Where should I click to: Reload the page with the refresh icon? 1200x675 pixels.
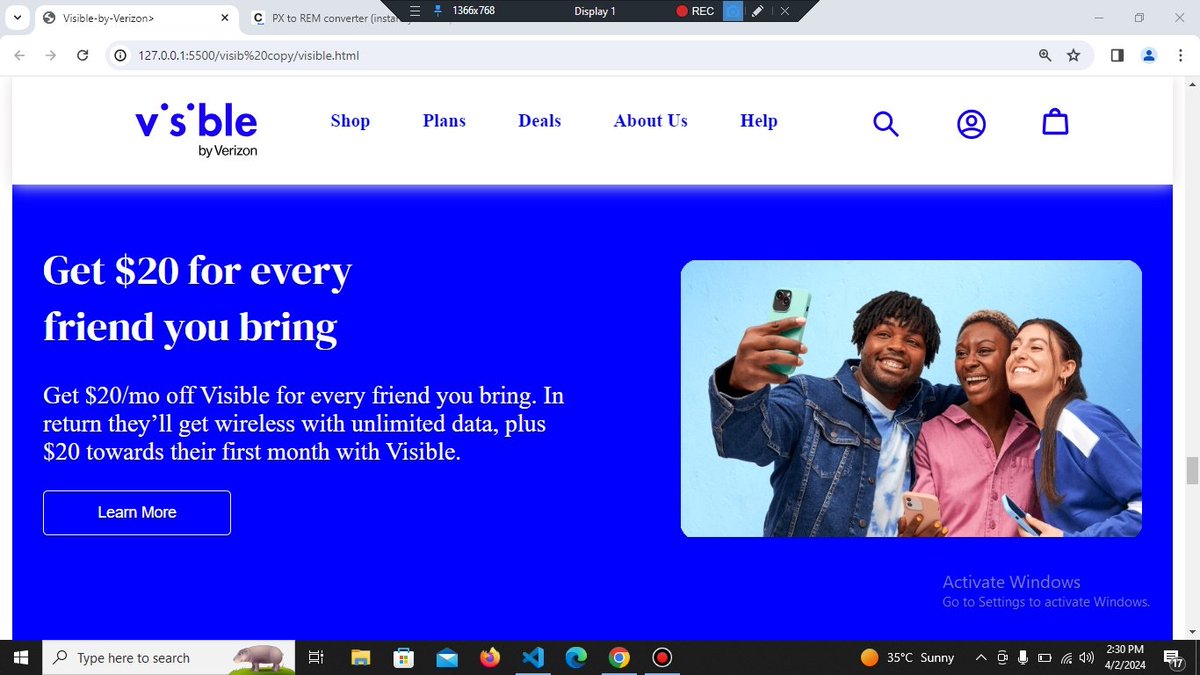tap(83, 56)
